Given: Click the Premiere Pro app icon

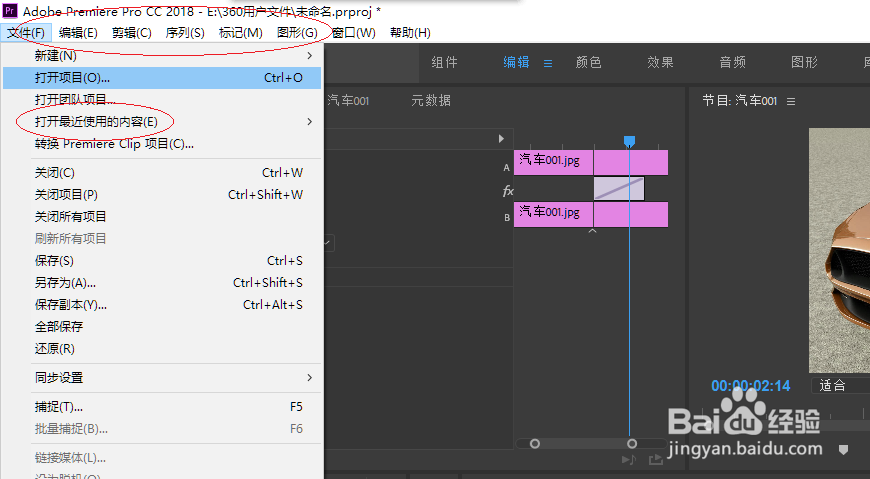Looking at the screenshot, I should point(10,11).
